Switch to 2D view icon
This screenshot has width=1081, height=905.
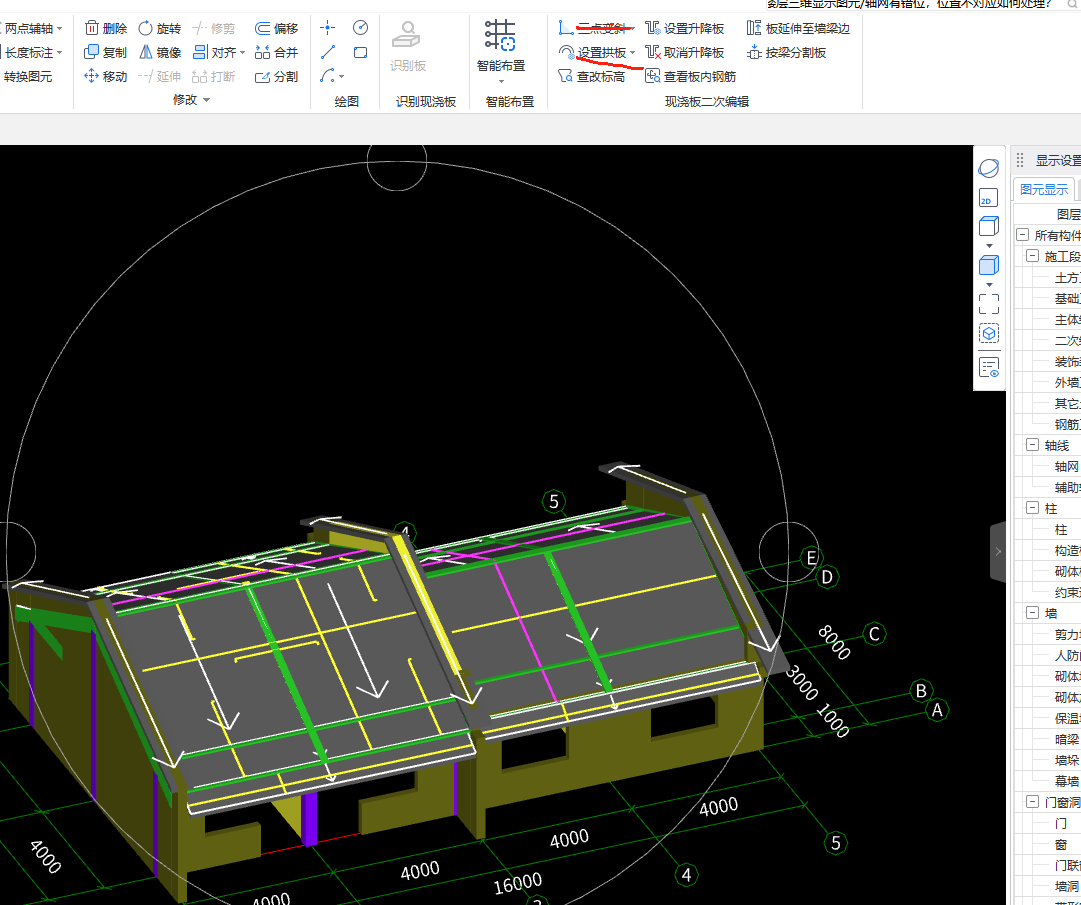point(989,198)
